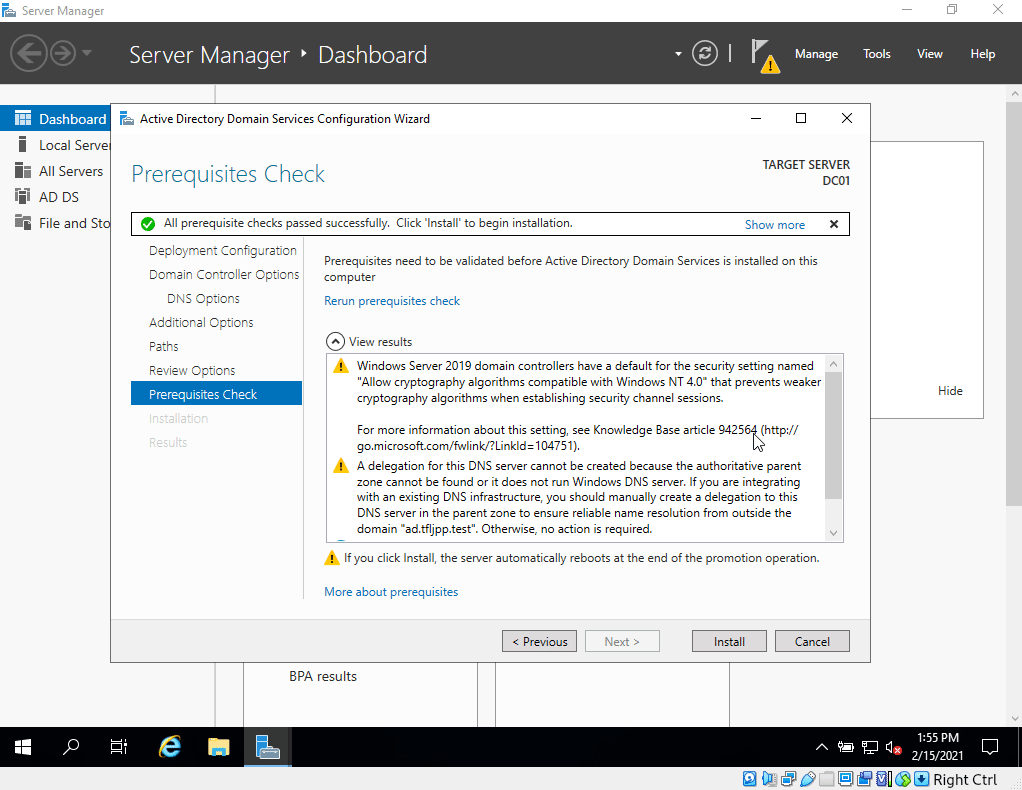The width and height of the screenshot is (1022, 790).
Task: Click the Server Manager refresh icon
Action: [x=705, y=54]
